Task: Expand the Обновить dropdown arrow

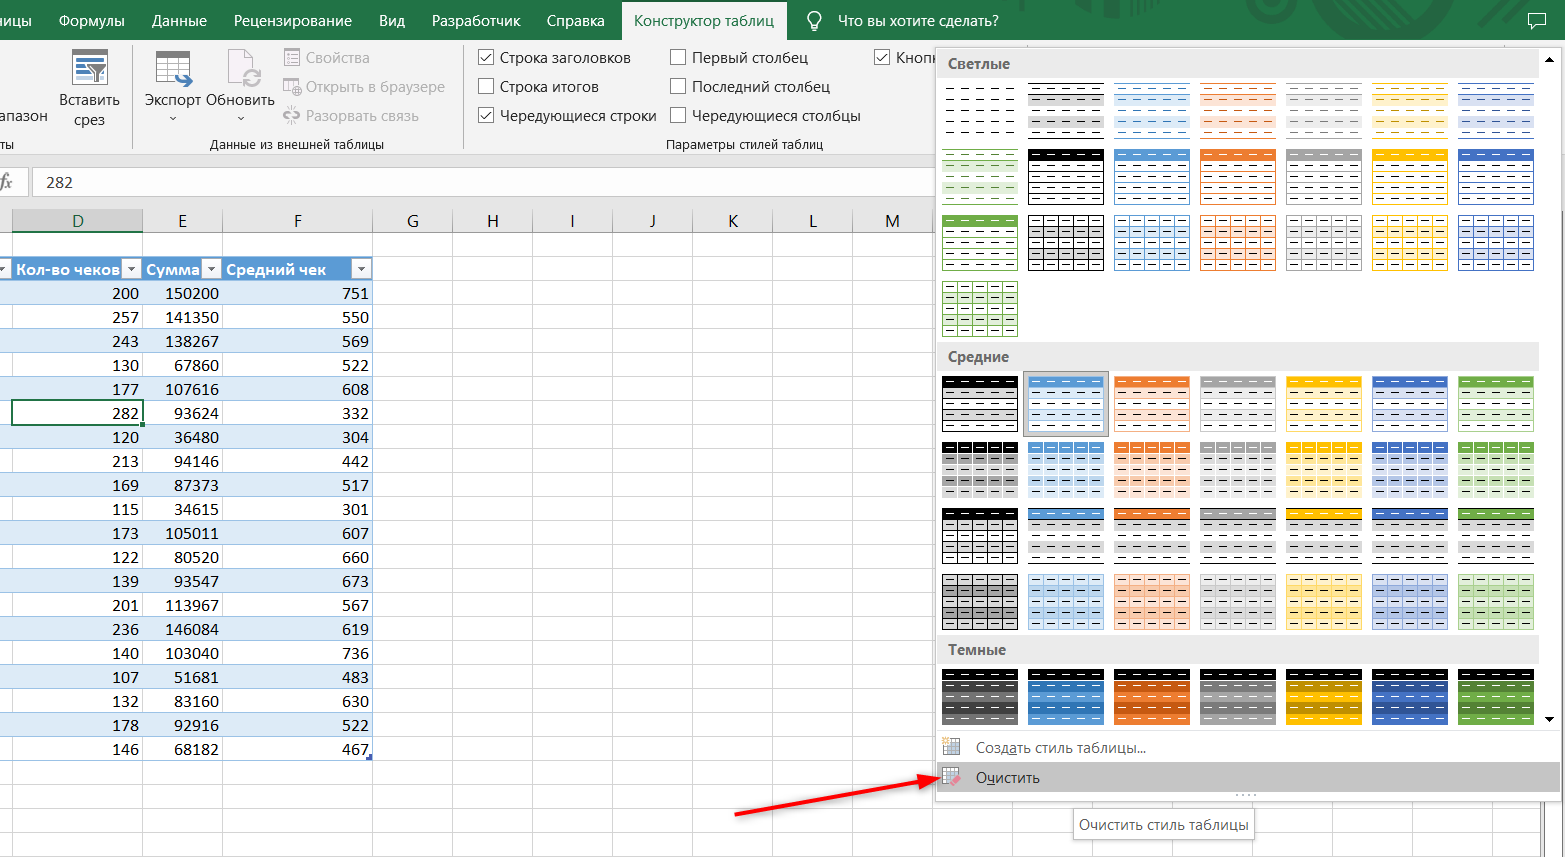Action: [x=241, y=119]
